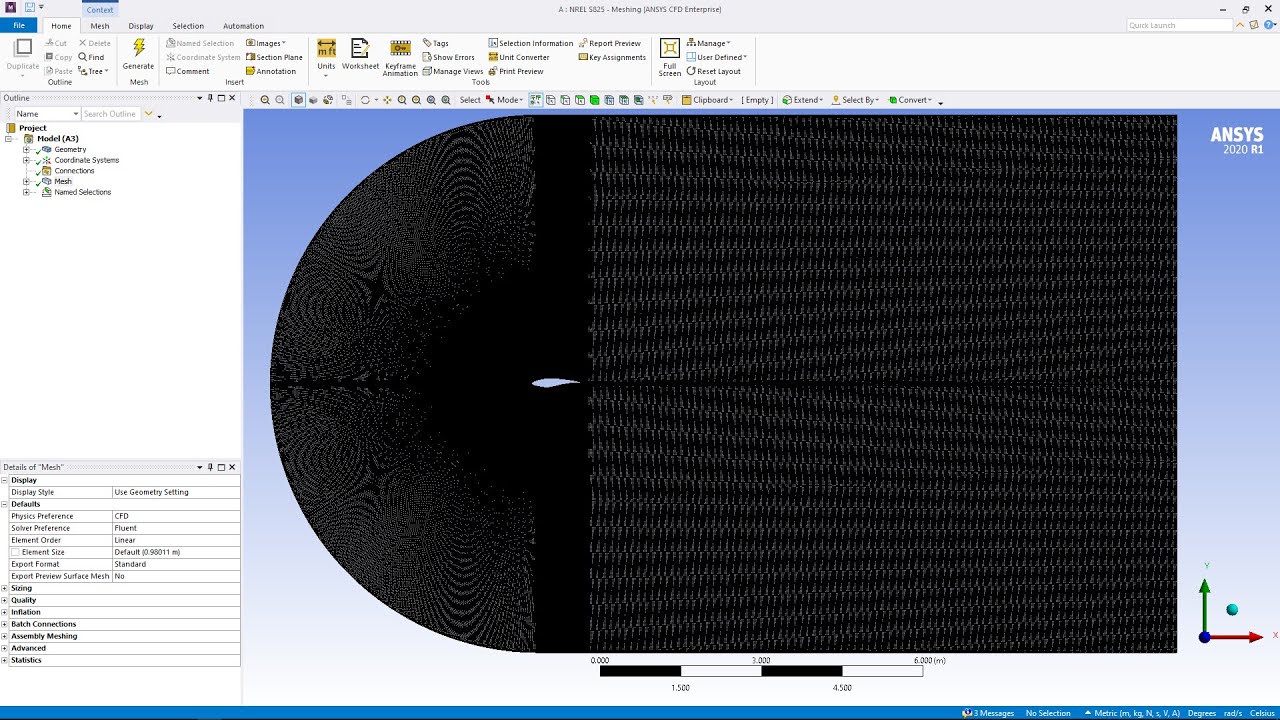This screenshot has width=1280, height=720.
Task: Open Key Assignments
Action: pos(612,57)
